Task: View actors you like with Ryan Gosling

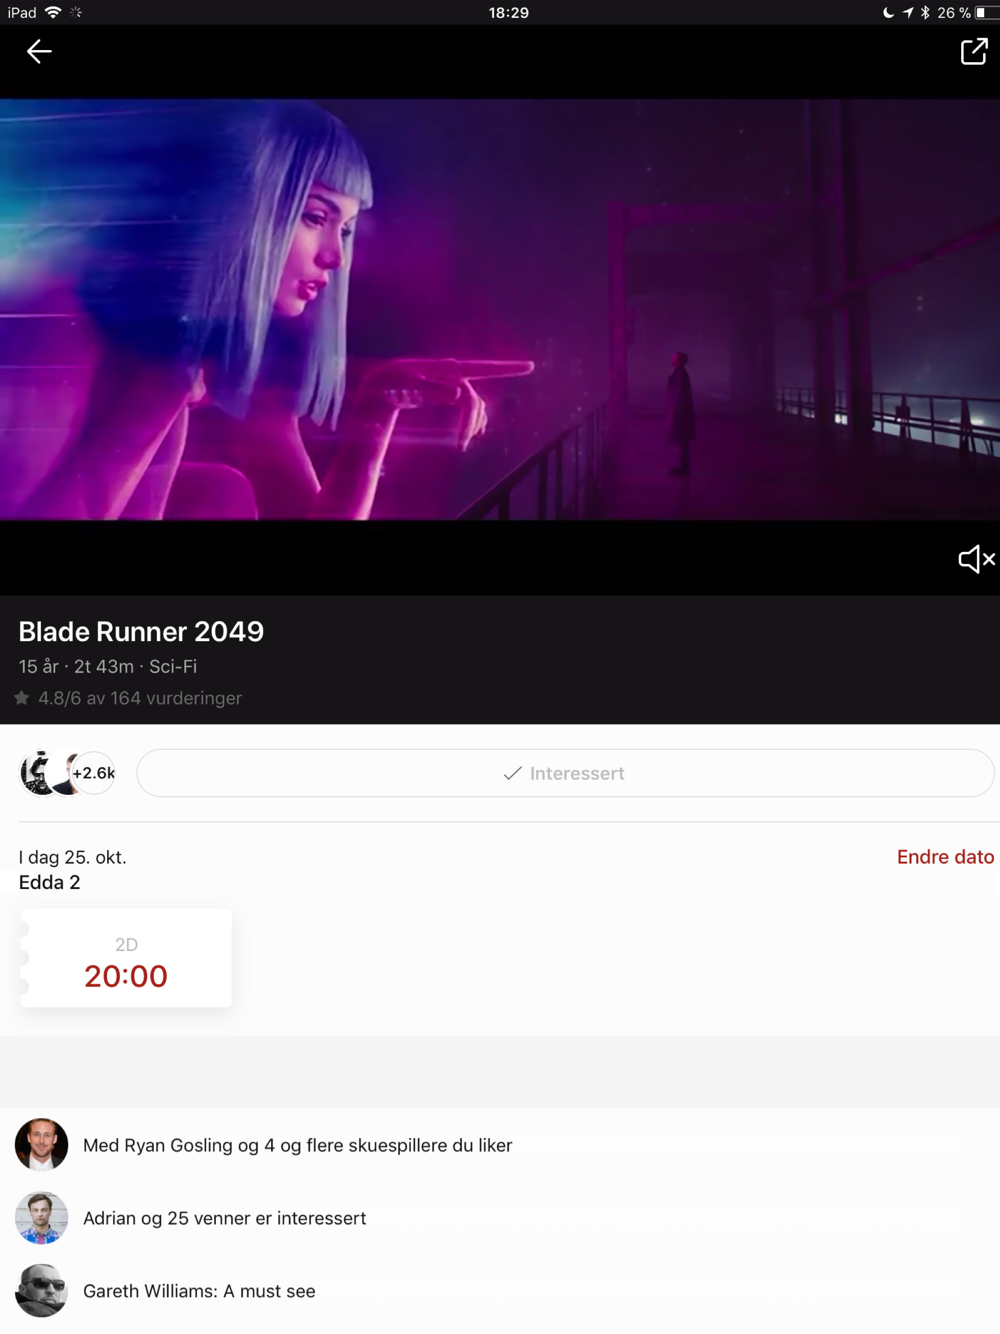Action: click(297, 1145)
